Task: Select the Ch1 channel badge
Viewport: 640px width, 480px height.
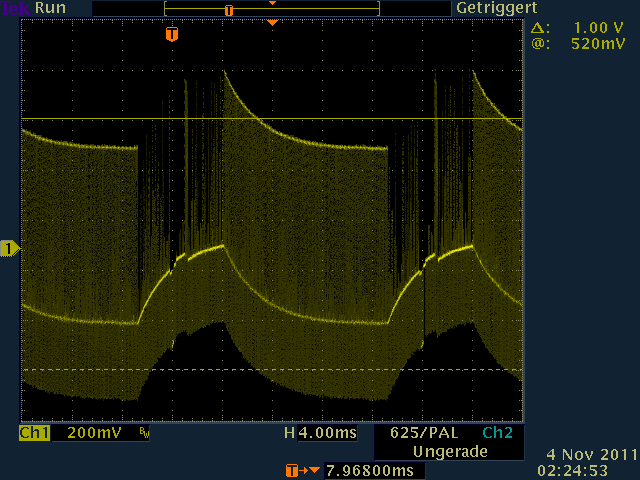Action: click(x=34, y=434)
